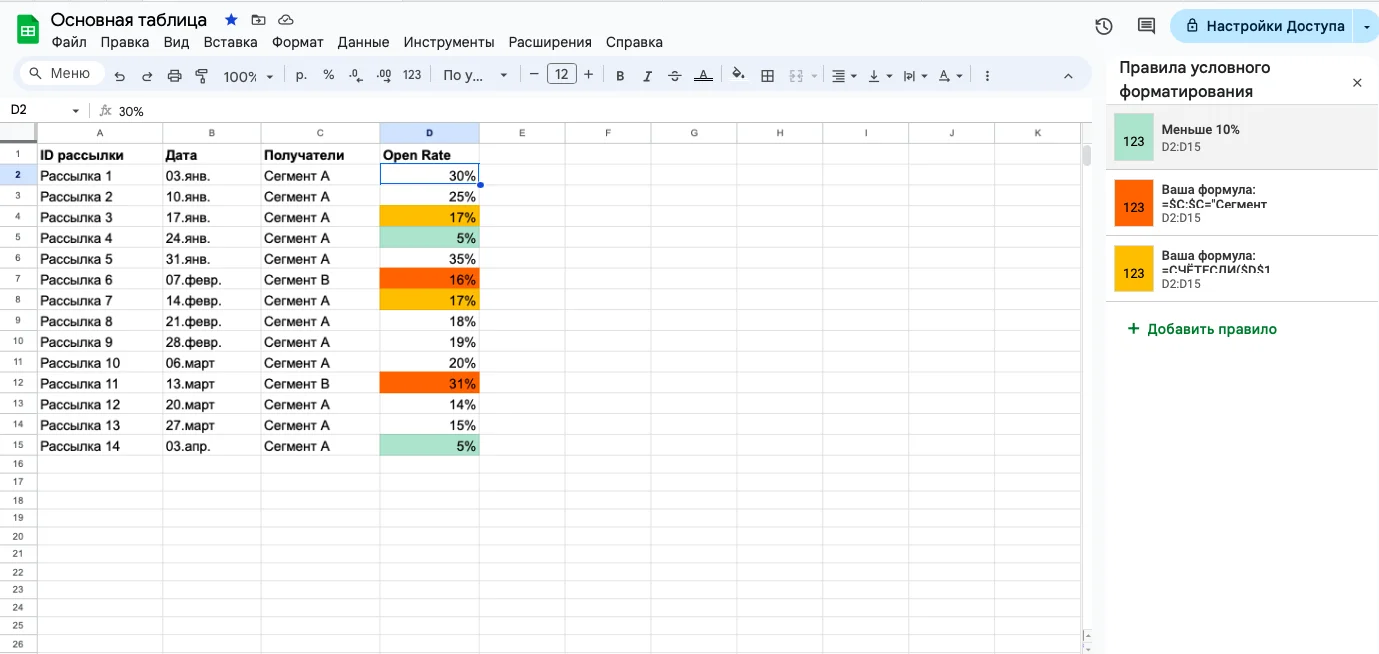Click the cloud save status icon
Image resolution: width=1379 pixels, height=654 pixels.
click(x=286, y=20)
